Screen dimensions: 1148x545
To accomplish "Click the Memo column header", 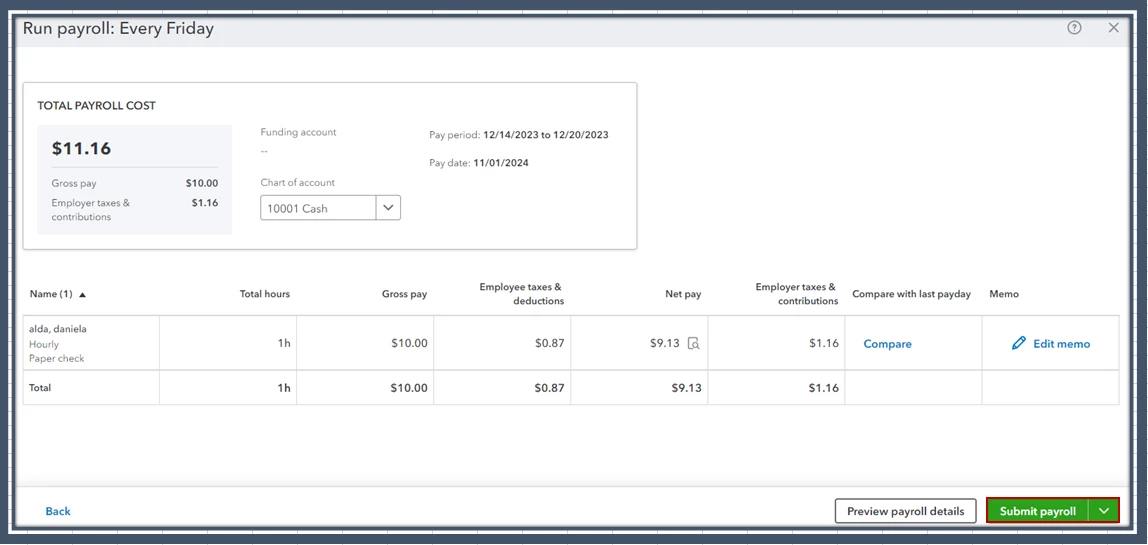I will (x=1004, y=294).
